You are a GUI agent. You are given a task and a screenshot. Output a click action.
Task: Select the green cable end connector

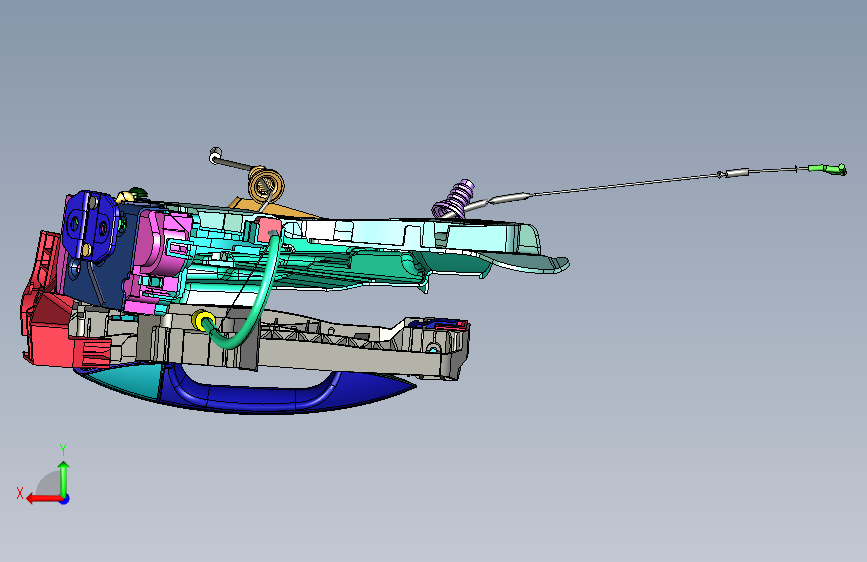click(x=827, y=169)
